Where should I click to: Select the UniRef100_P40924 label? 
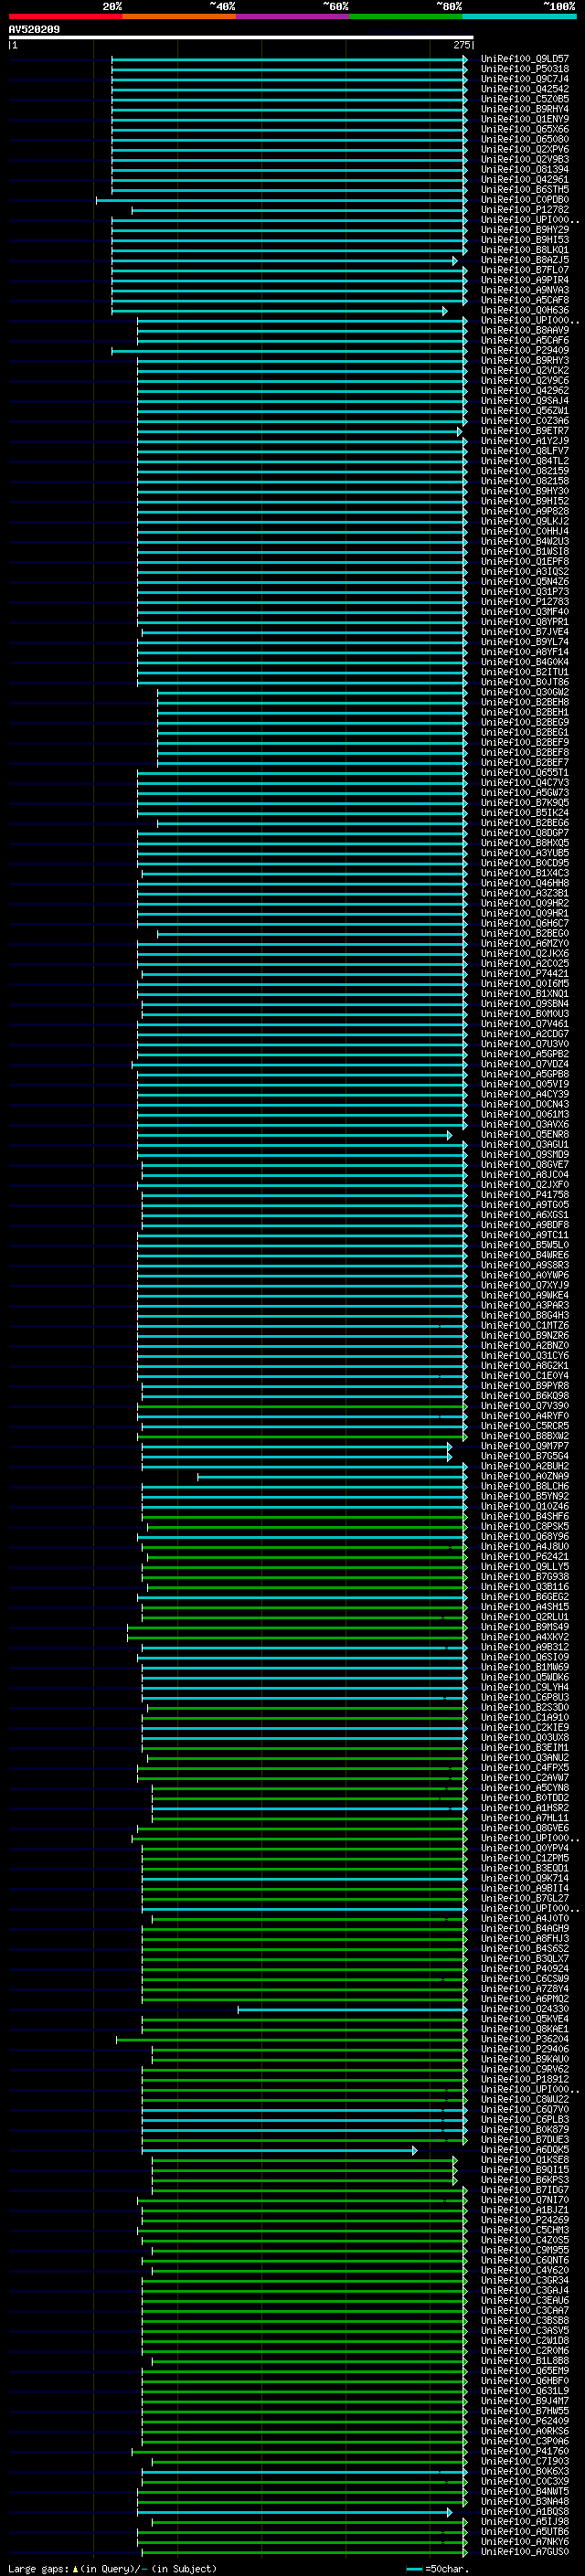point(524,1969)
